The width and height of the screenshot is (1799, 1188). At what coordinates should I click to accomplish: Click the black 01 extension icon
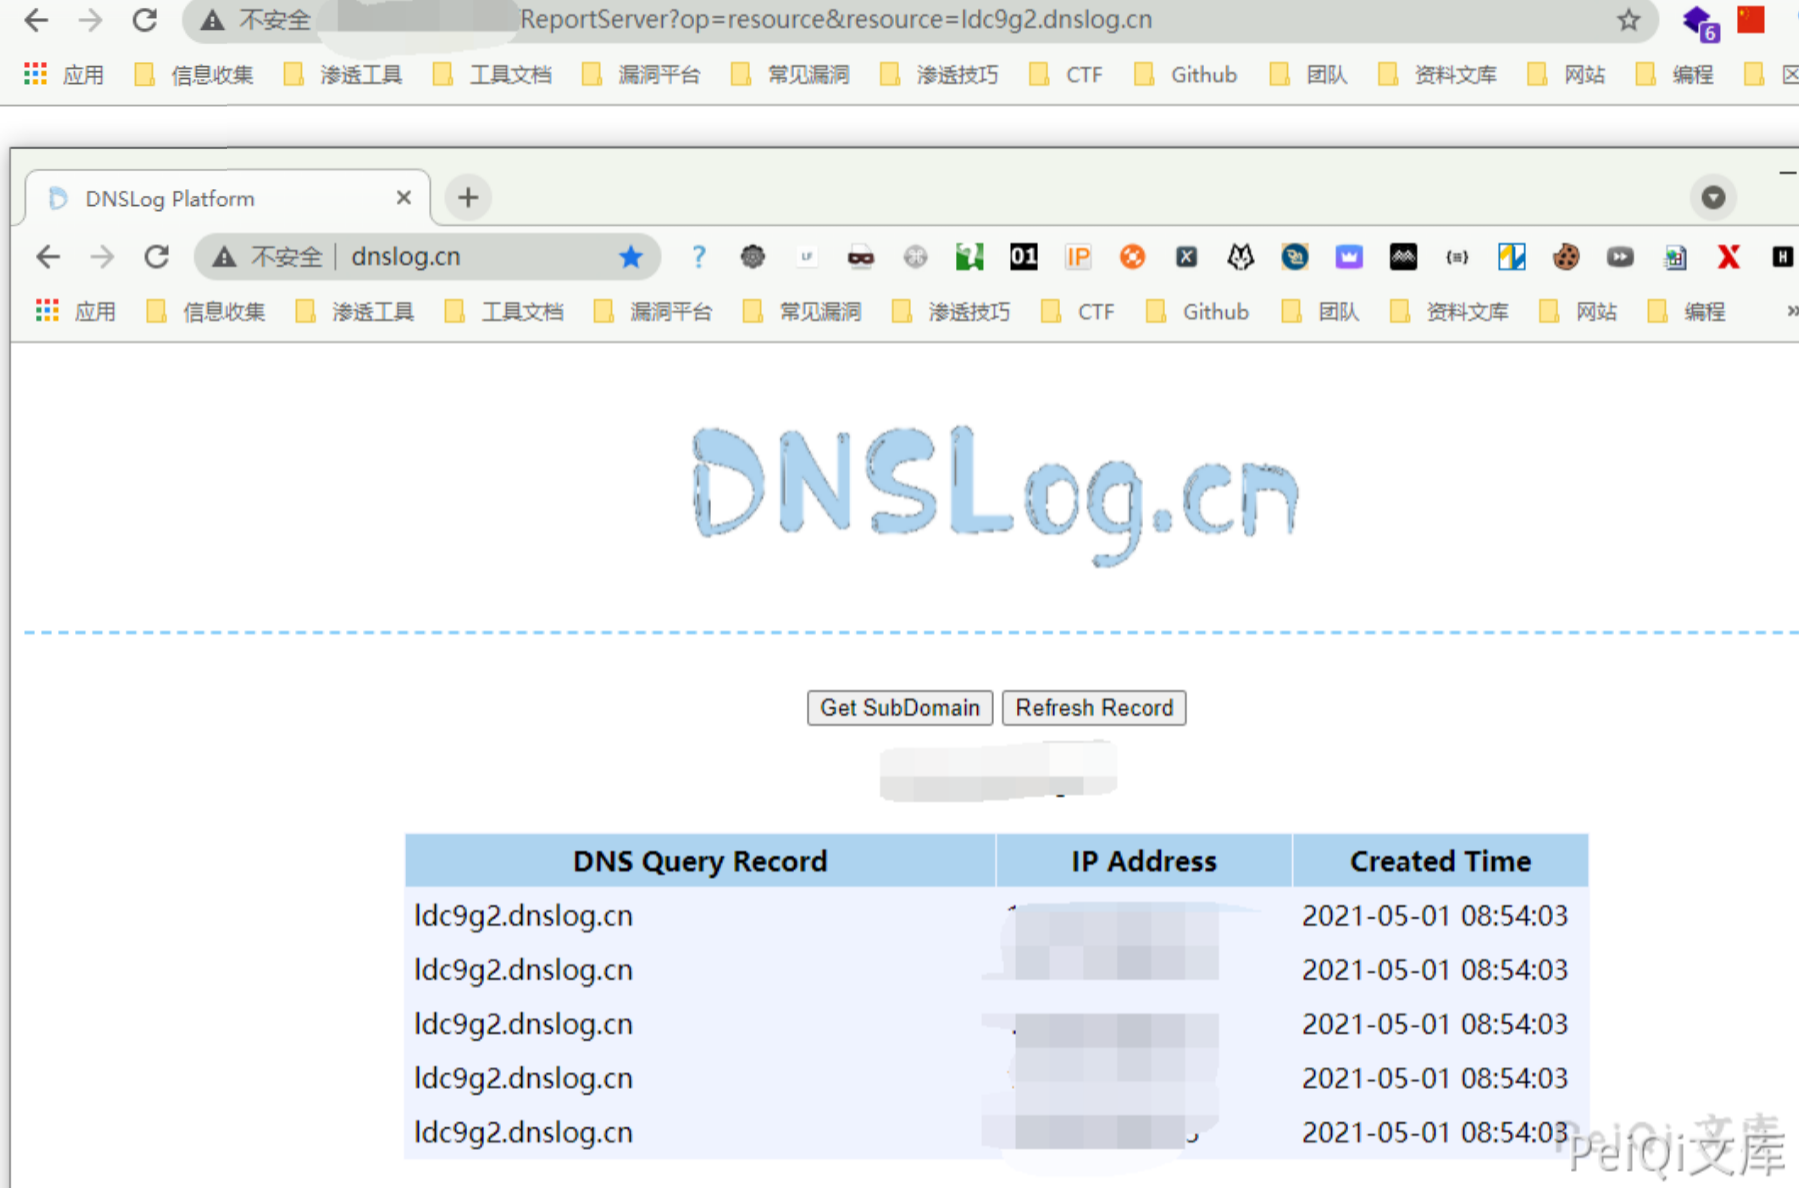pyautogui.click(x=1023, y=257)
